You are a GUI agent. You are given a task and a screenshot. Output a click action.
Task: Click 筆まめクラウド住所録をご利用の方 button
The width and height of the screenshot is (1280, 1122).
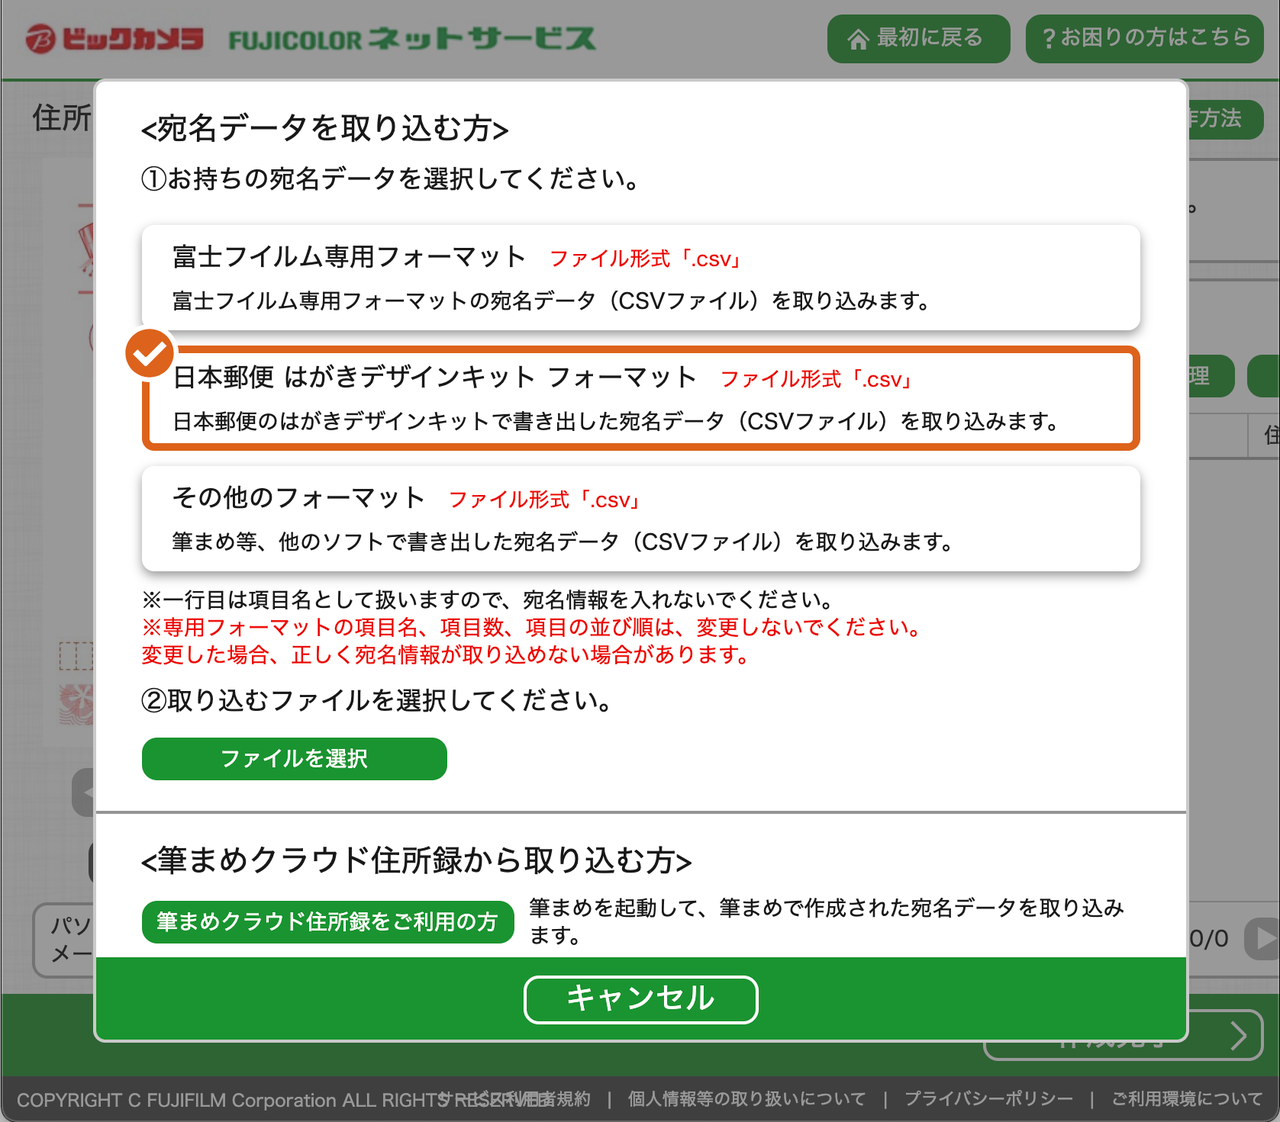click(x=328, y=922)
